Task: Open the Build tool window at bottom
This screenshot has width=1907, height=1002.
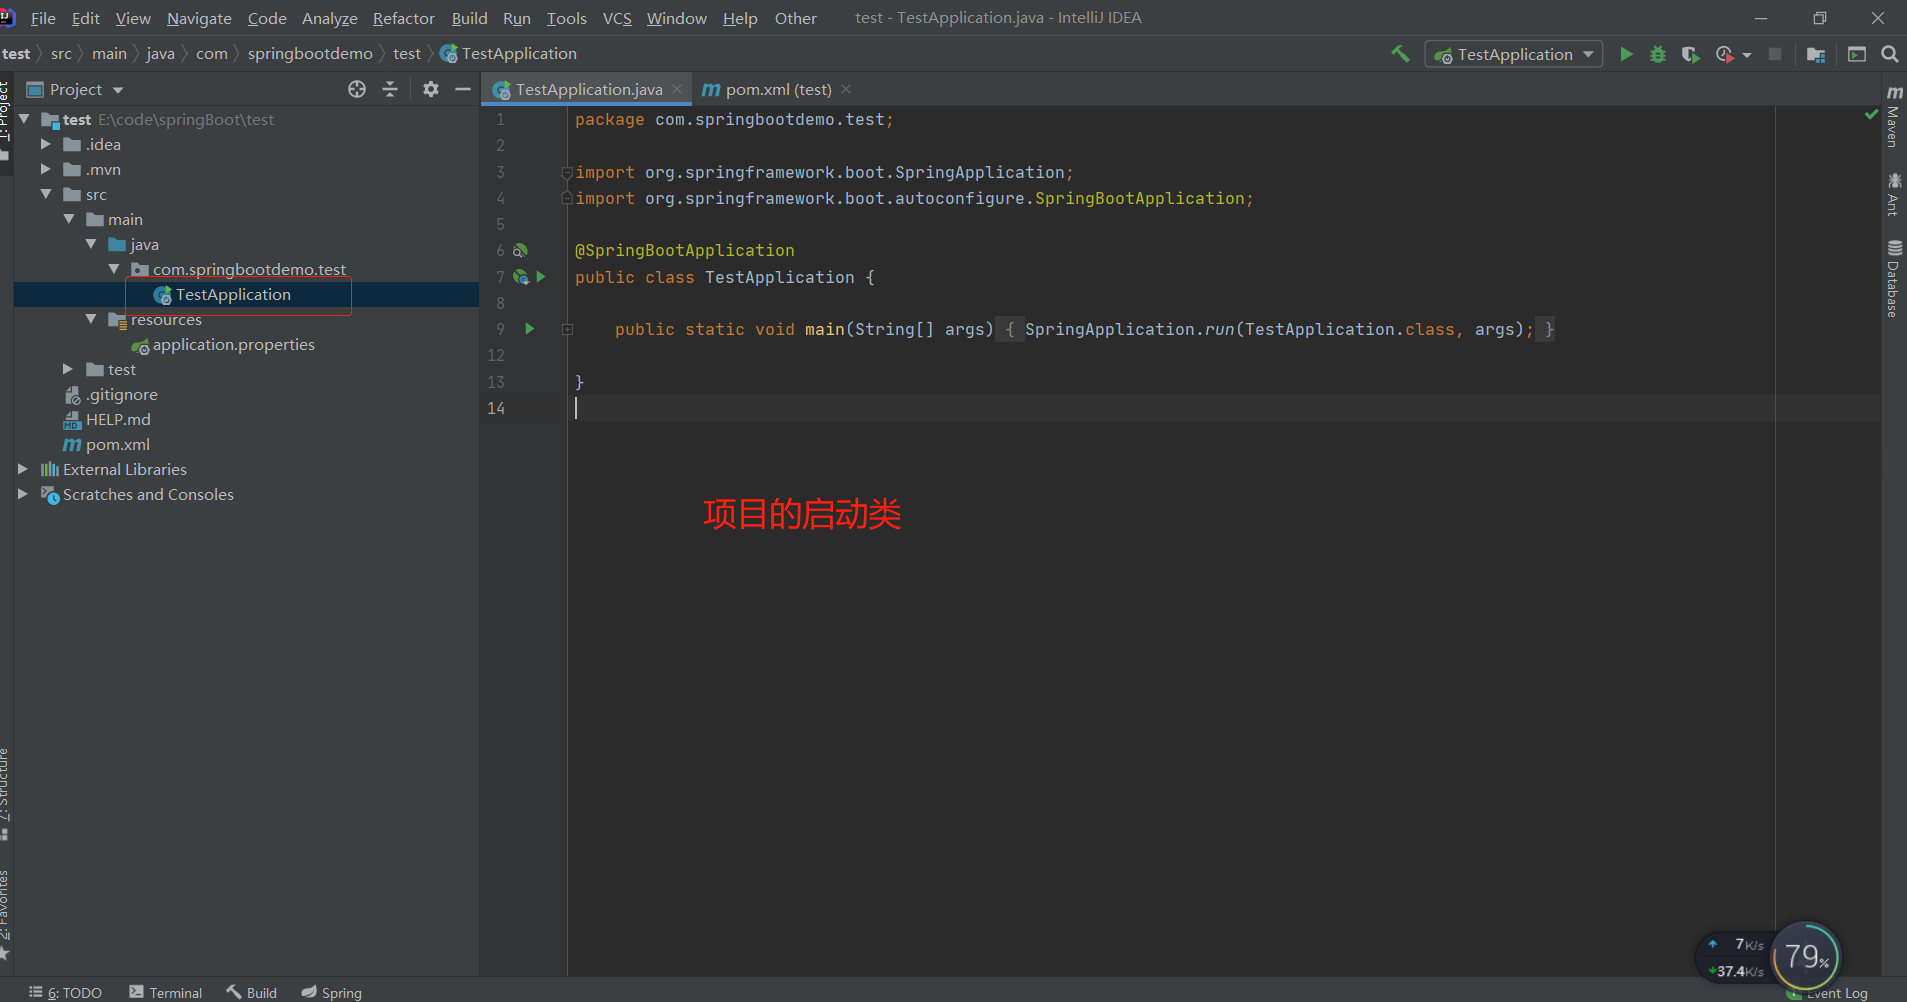Action: [252, 992]
